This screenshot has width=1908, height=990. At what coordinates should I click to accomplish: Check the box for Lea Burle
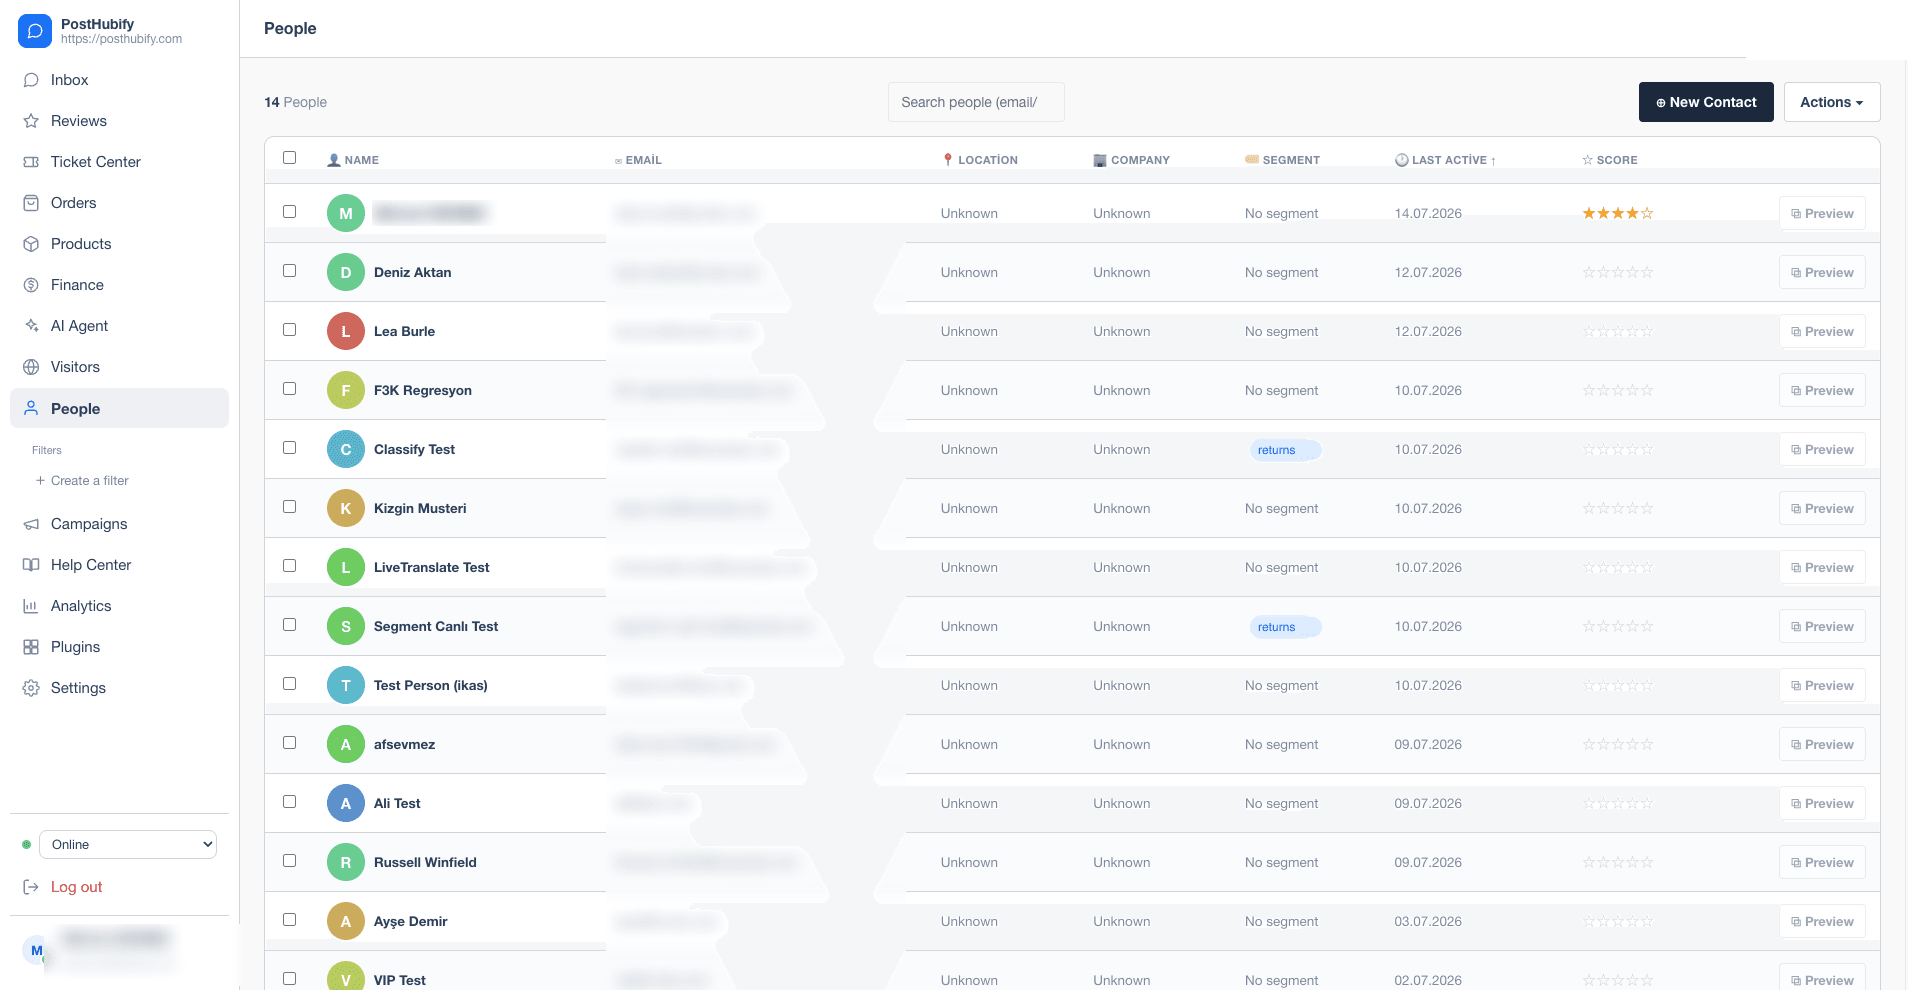pos(290,330)
